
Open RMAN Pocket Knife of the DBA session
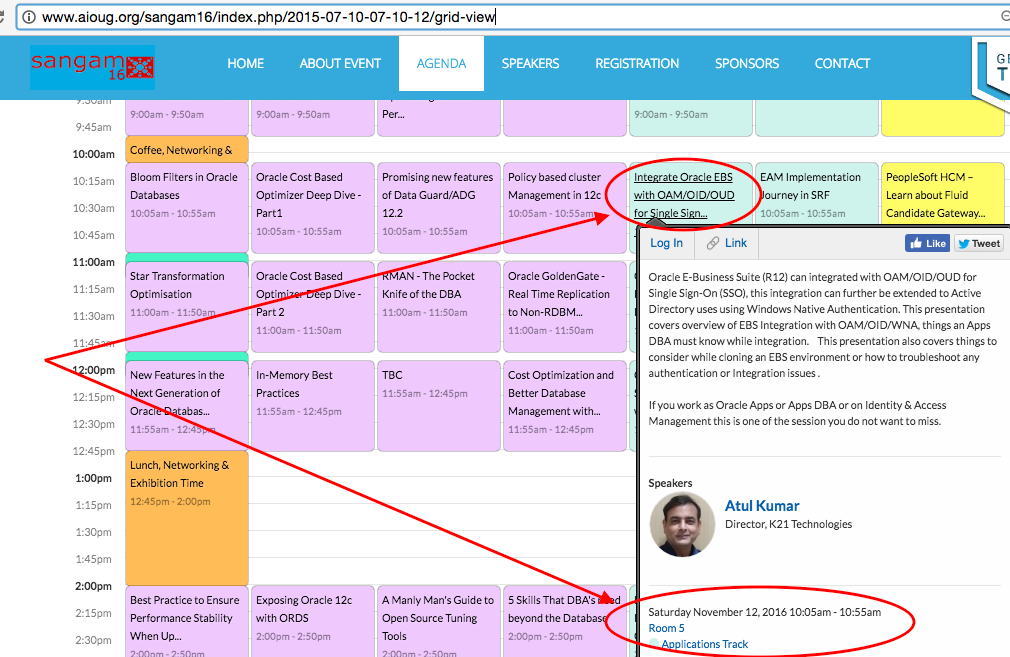pyautogui.click(x=439, y=307)
